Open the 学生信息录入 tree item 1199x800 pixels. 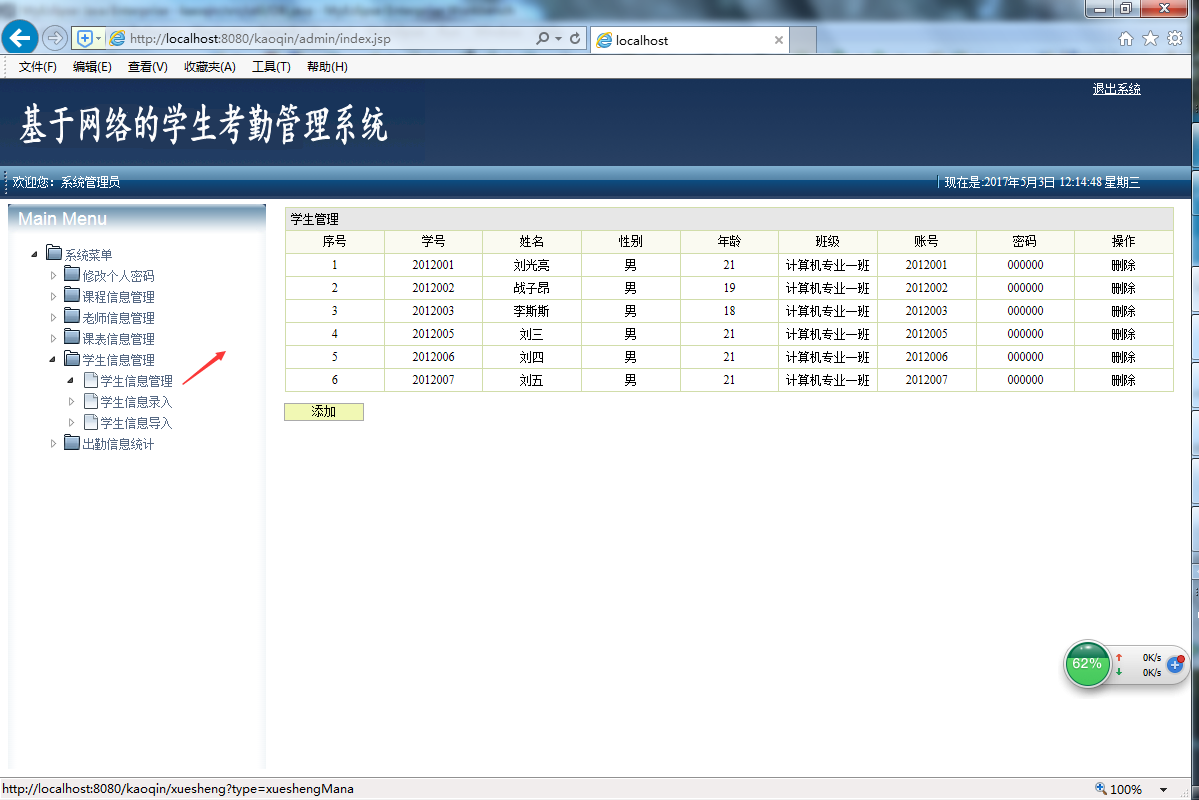coord(136,402)
